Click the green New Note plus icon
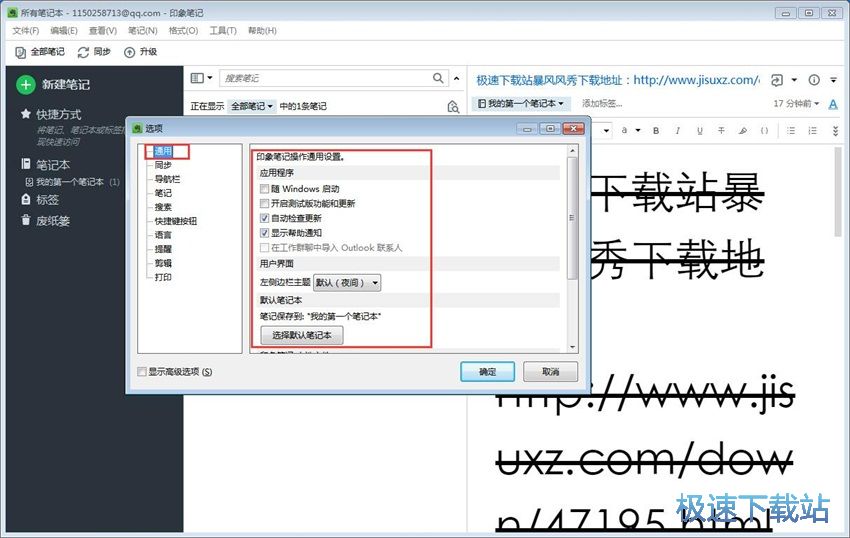 point(25,84)
